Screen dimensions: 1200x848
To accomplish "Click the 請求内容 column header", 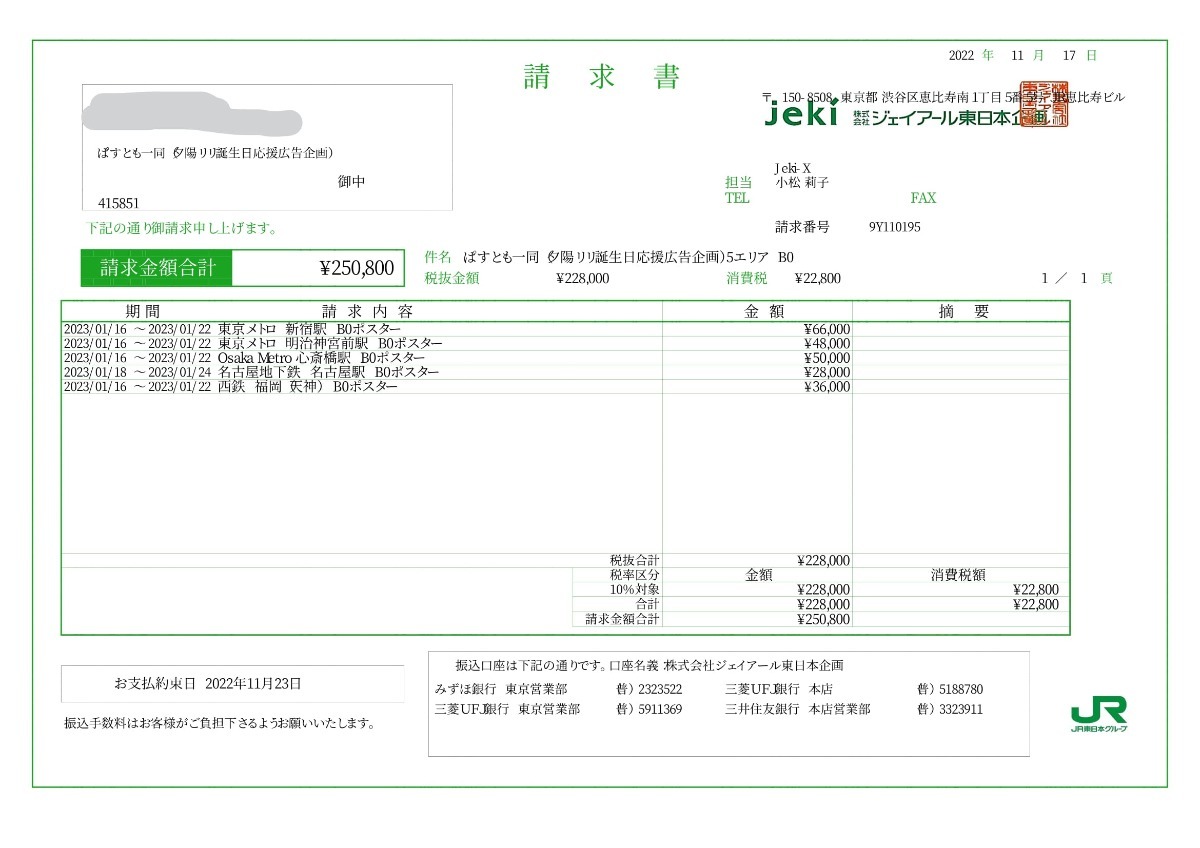I will [x=367, y=311].
